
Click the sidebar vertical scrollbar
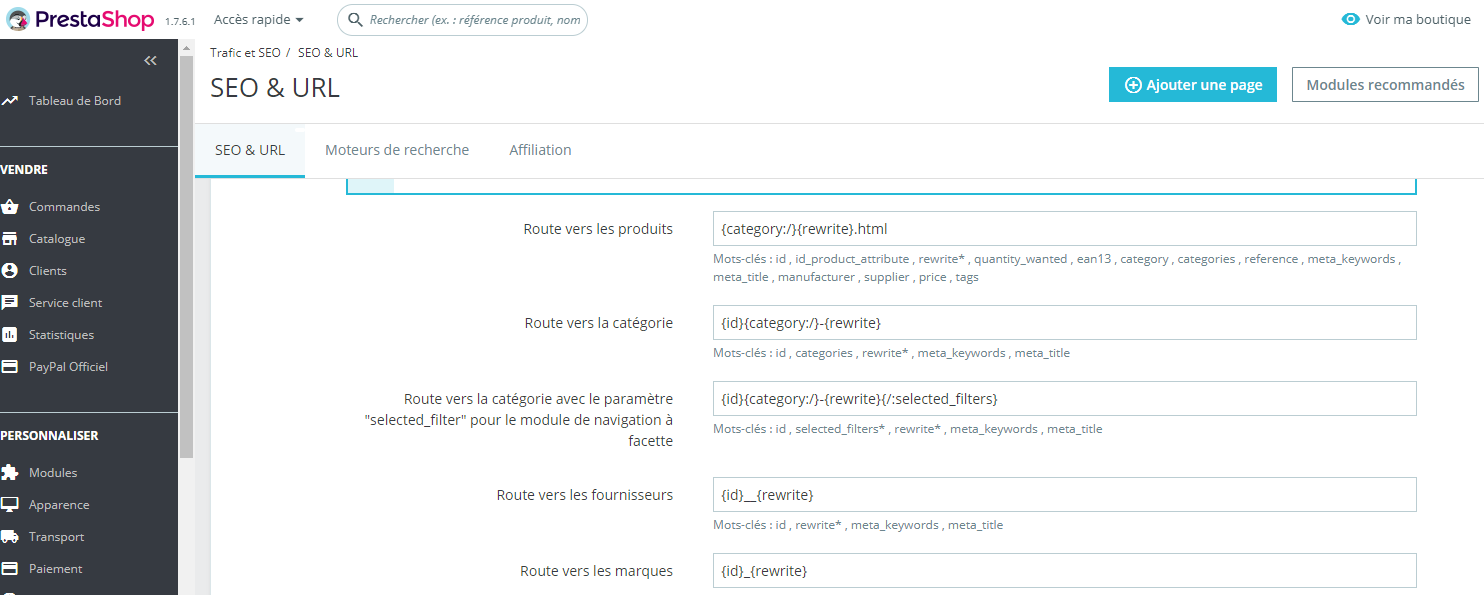point(186,250)
